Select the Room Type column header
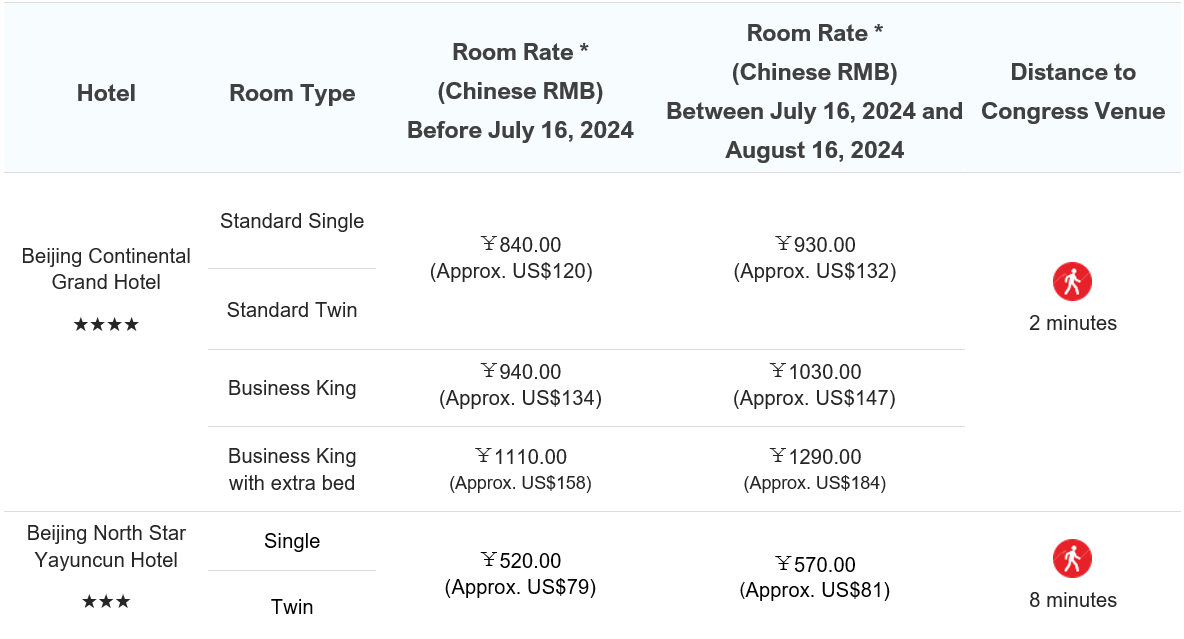1184x639 pixels. [x=292, y=93]
